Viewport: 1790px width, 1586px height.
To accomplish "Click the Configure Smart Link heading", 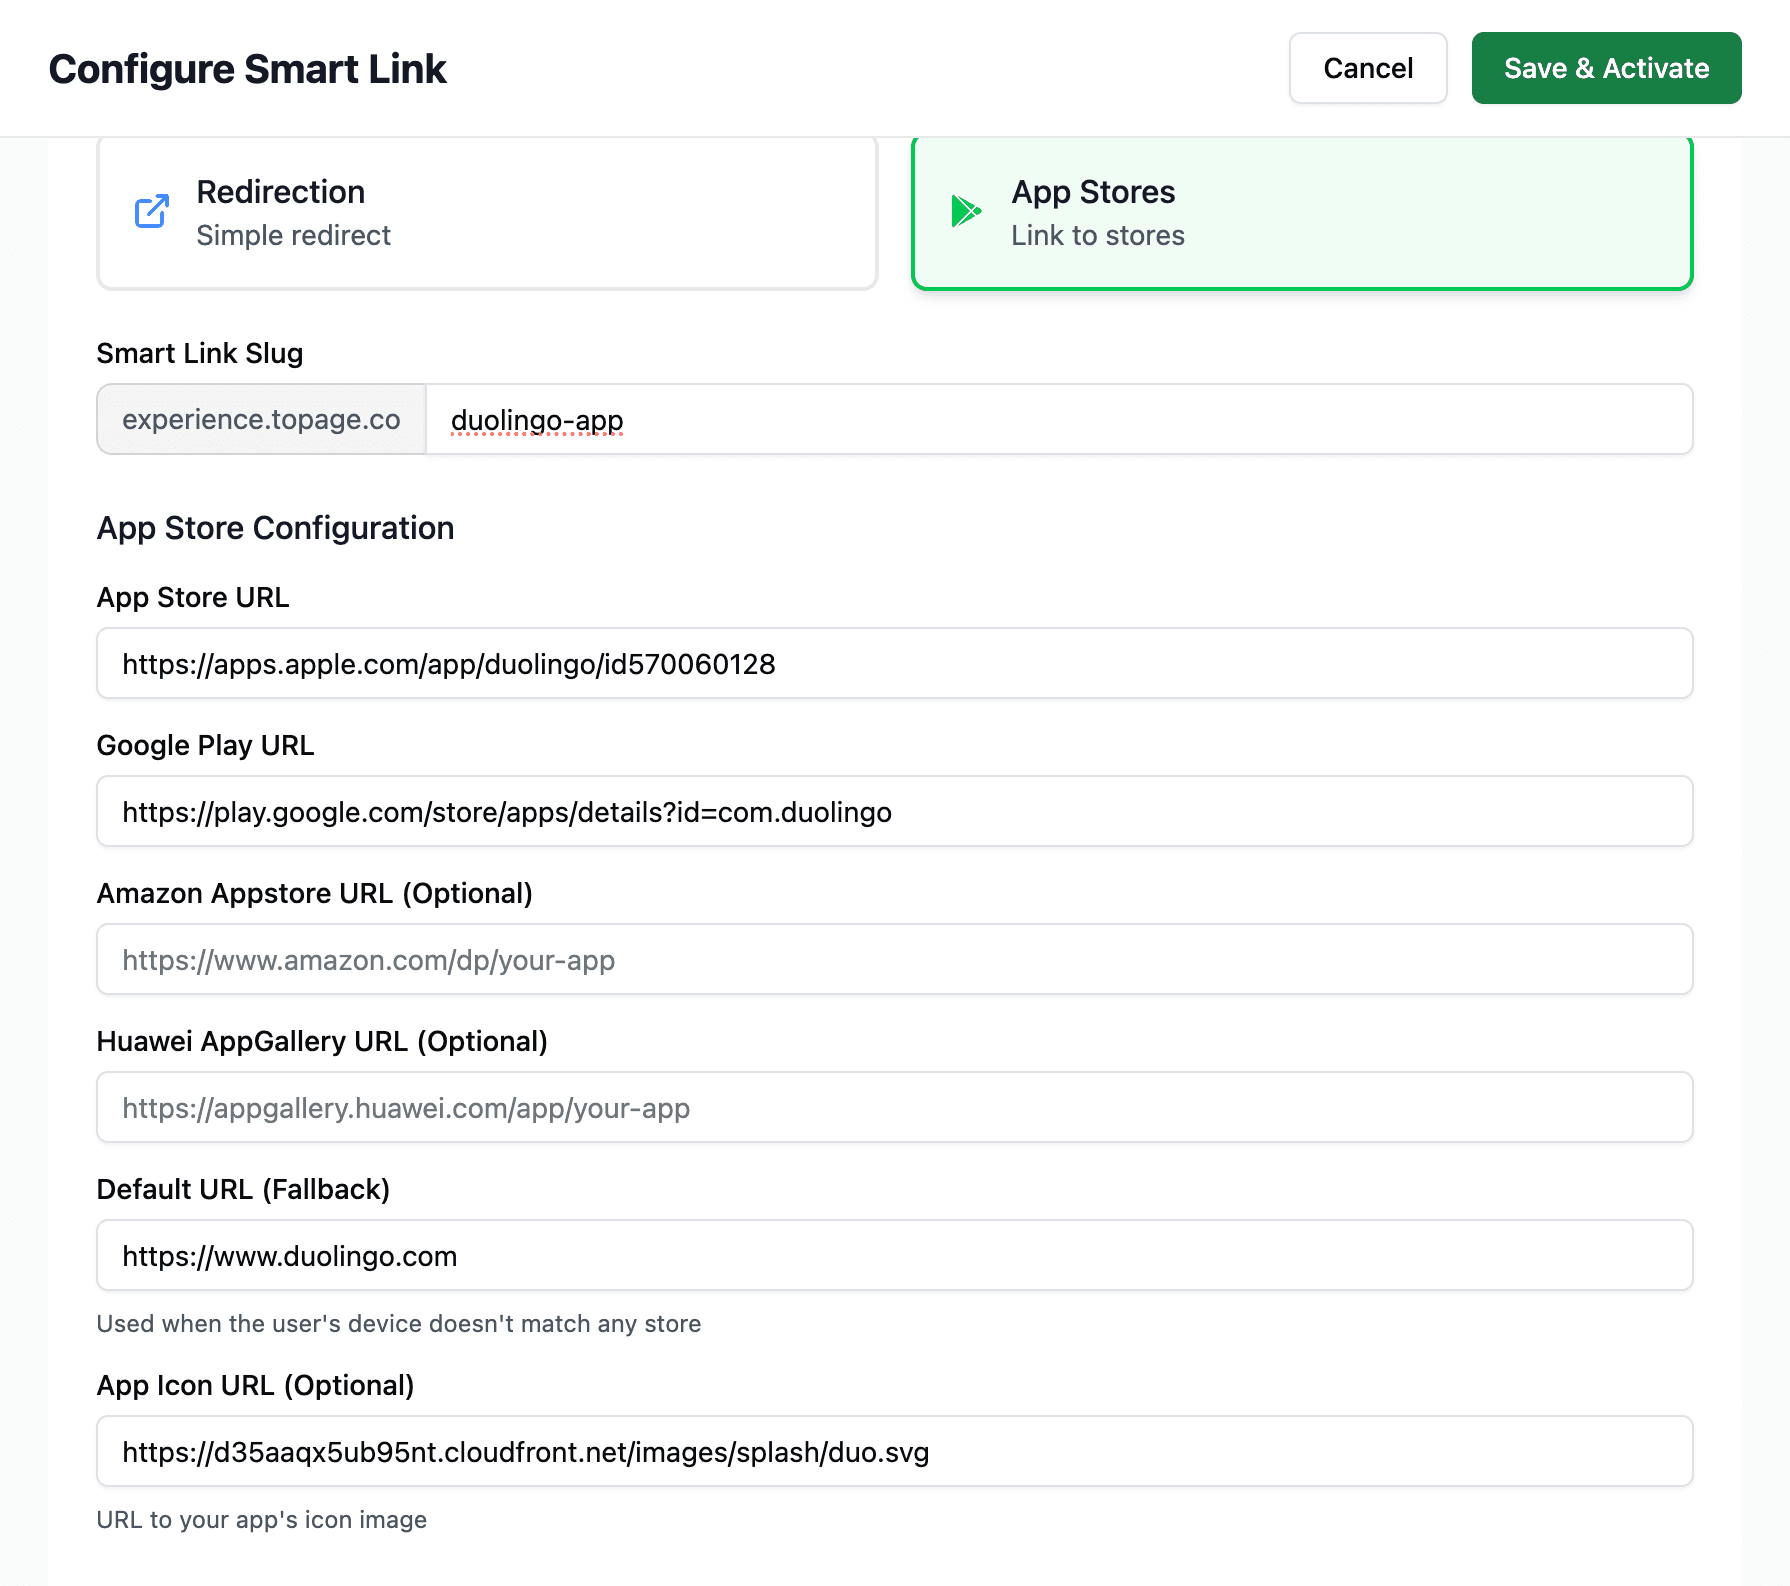I will point(247,69).
